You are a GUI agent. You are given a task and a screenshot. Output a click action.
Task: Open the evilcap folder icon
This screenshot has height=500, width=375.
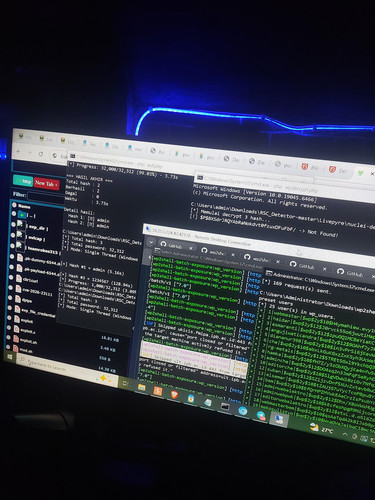click(x=20, y=235)
